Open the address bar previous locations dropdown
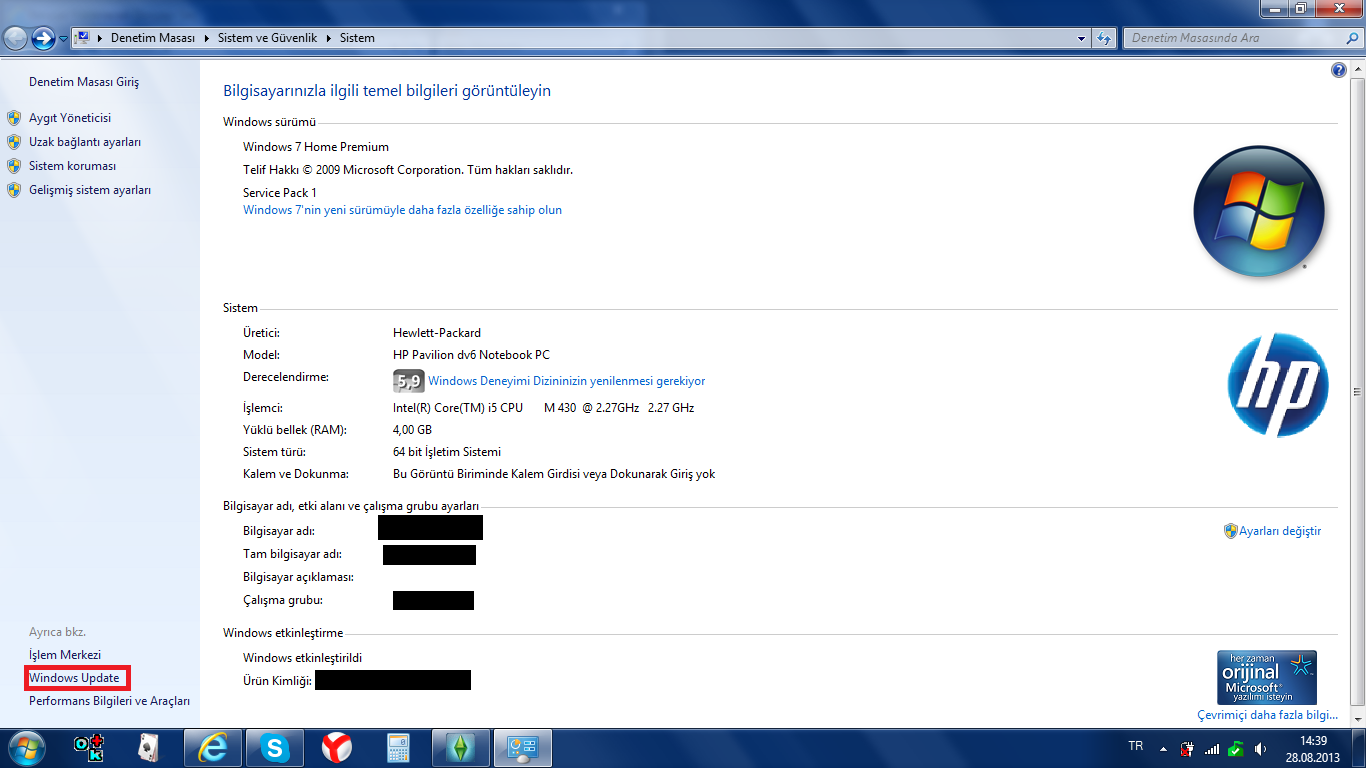This screenshot has width=1366, height=768. (x=1081, y=38)
